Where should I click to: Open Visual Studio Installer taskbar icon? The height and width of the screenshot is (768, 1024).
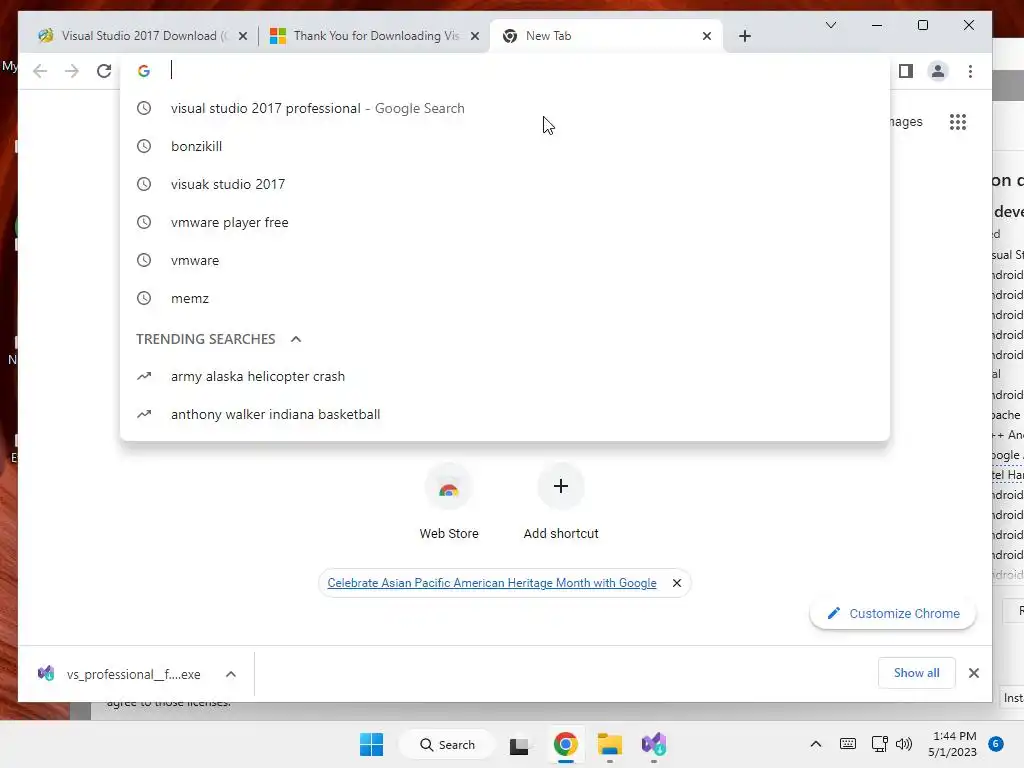[654, 744]
